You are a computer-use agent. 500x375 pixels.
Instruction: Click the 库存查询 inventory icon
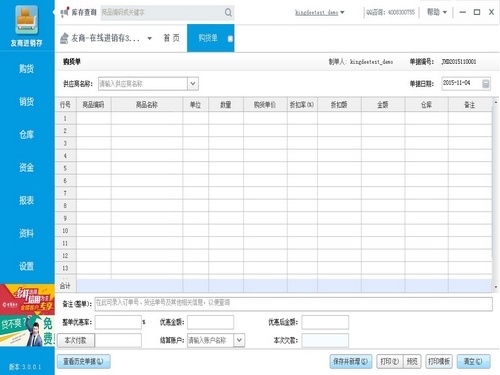point(64,13)
